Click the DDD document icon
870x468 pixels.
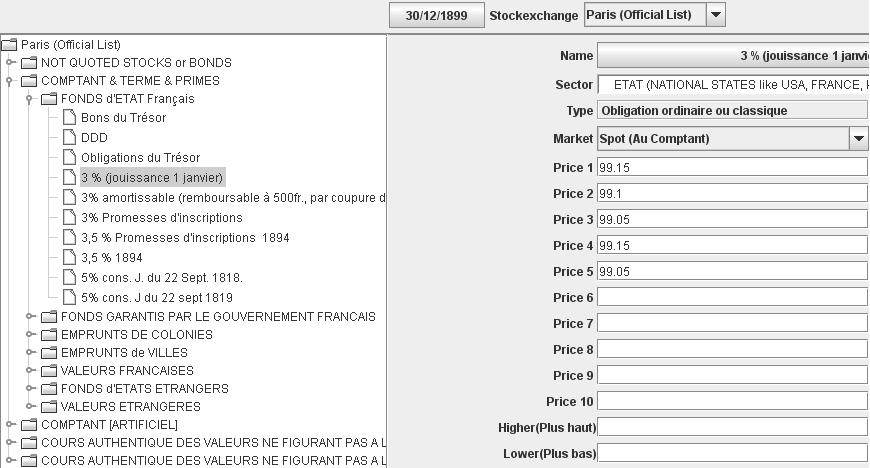point(69,138)
